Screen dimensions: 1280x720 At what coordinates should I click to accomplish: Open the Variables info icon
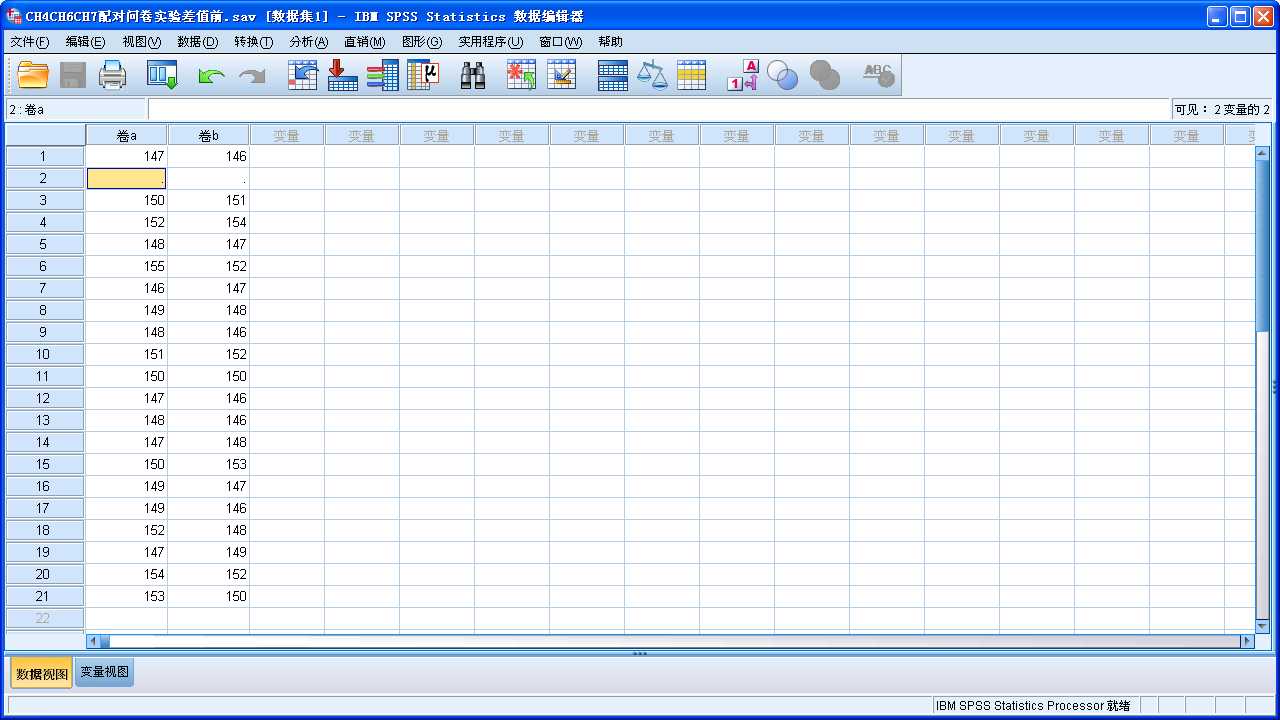point(383,75)
